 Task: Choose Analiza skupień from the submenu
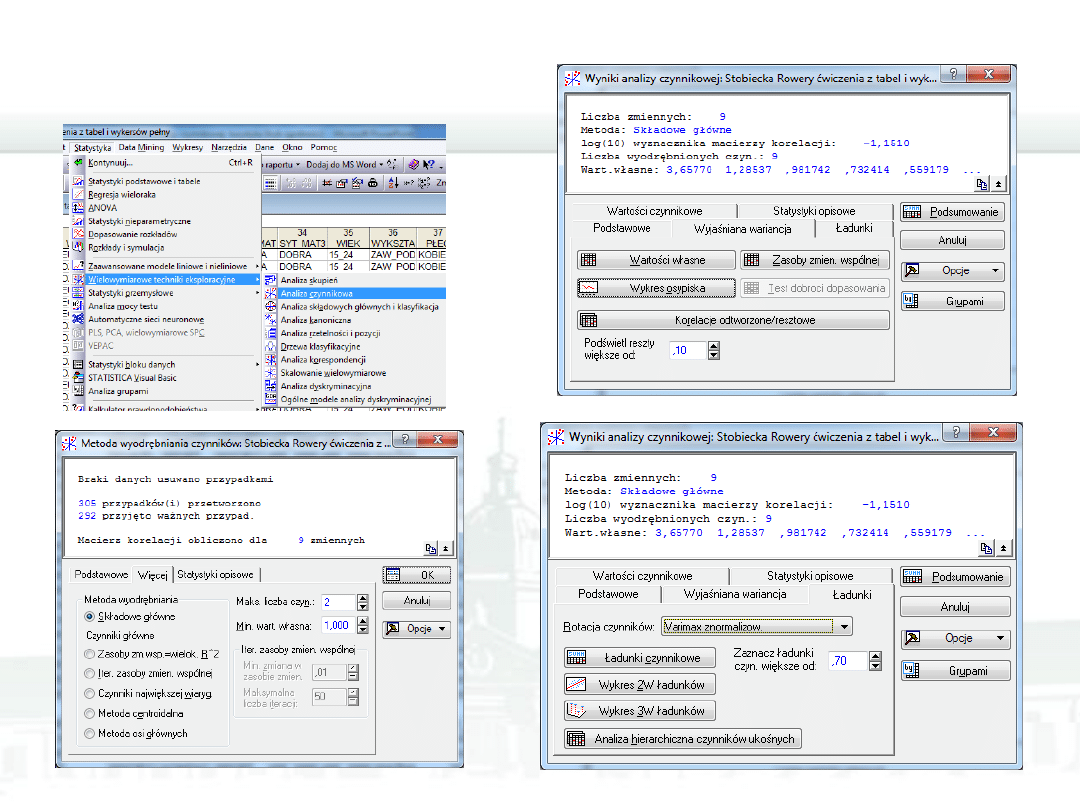pyautogui.click(x=307, y=281)
